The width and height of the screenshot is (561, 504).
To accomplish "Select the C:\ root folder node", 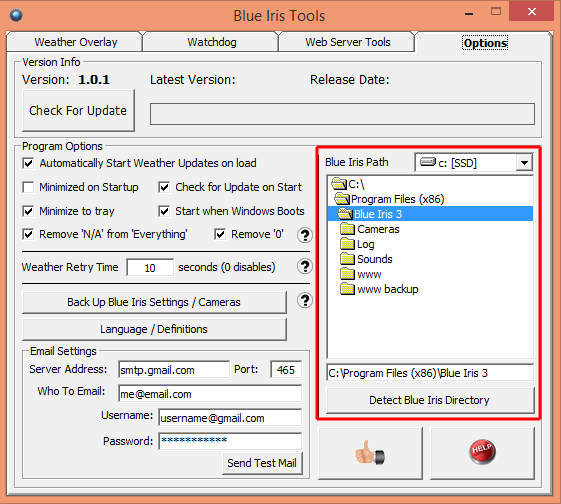I will [x=348, y=184].
